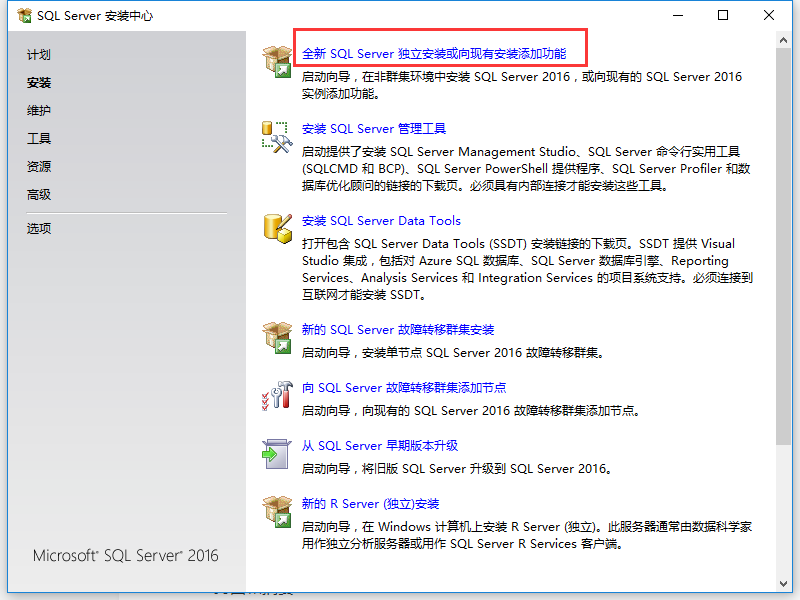Open 向 SQL Server 故障转移群集添加节点 link

coord(404,388)
